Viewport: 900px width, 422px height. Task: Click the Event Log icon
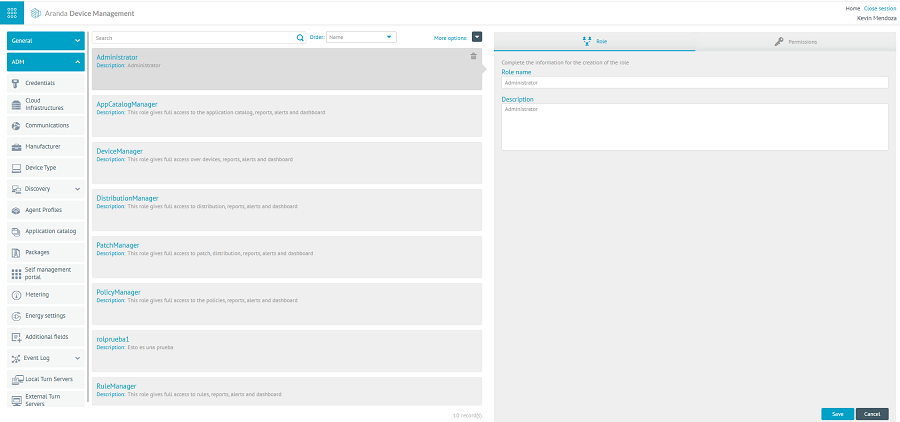coord(16,358)
